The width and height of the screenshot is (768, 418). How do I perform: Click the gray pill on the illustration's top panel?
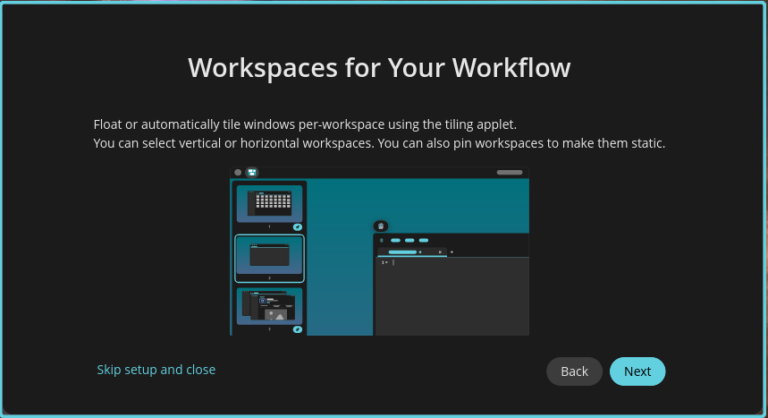pyautogui.click(x=509, y=172)
